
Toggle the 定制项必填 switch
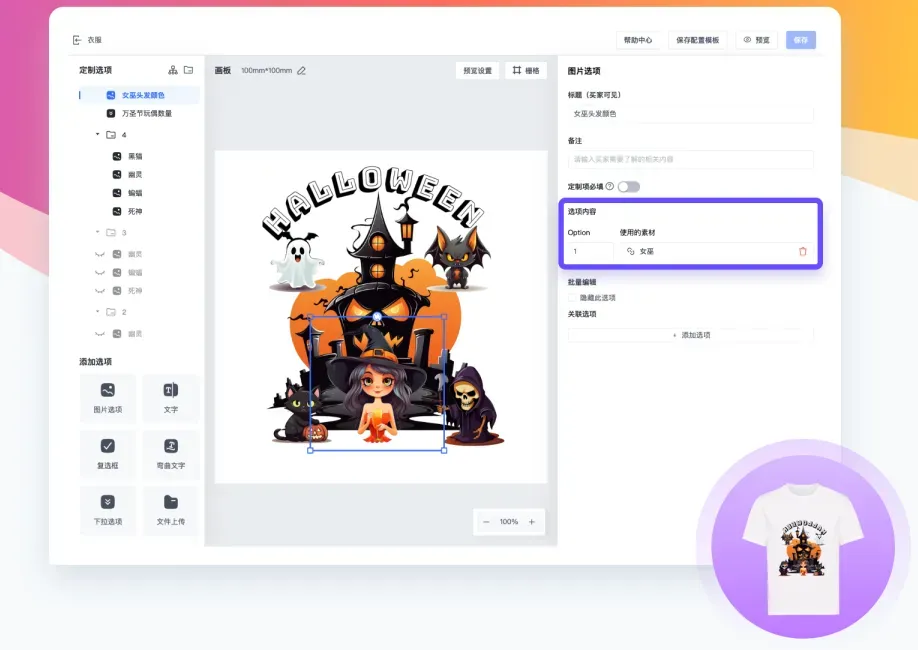tap(629, 186)
